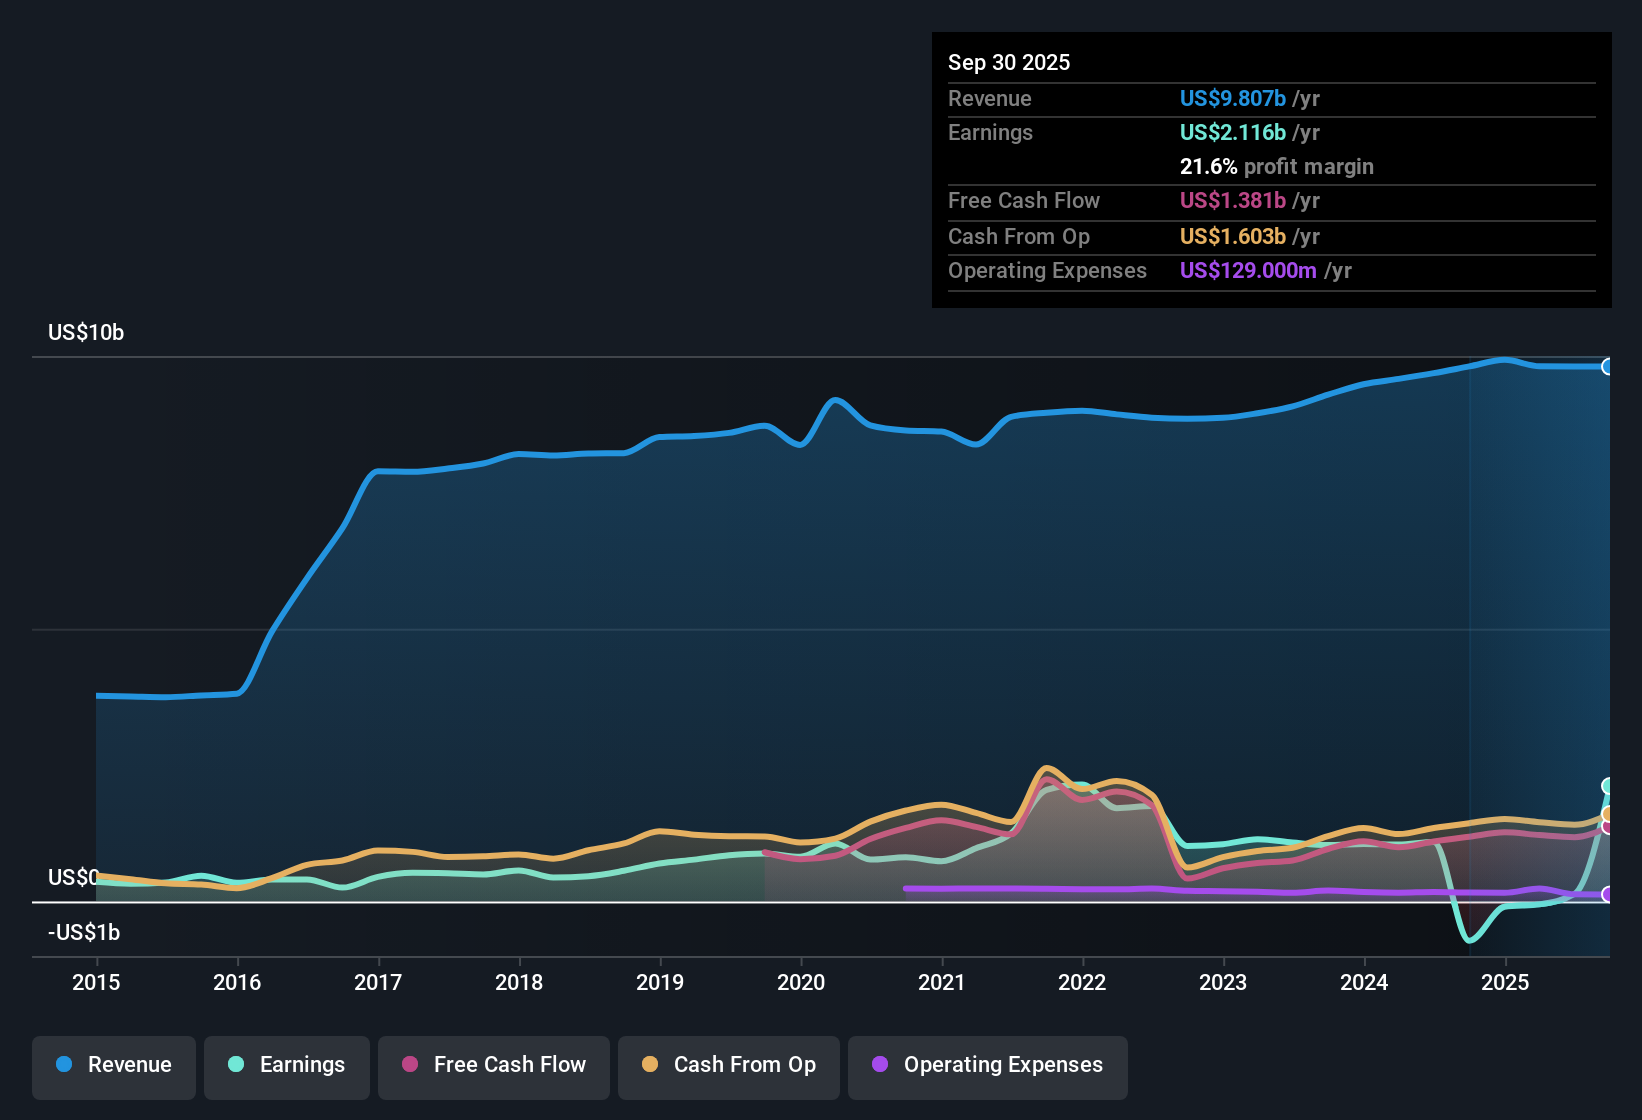Click the Cash From Op label in tooltip
The height and width of the screenshot is (1120, 1642).
pyautogui.click(x=1019, y=236)
